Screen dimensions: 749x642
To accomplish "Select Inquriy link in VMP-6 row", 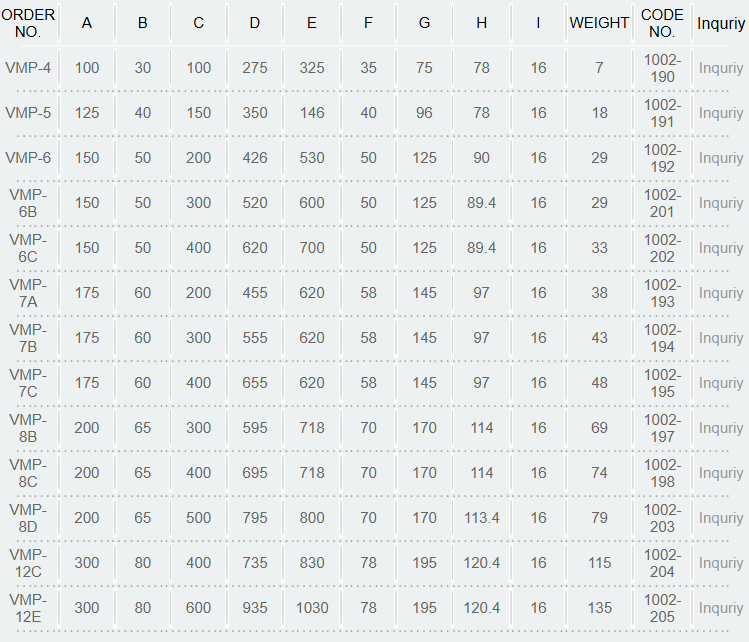I will pyautogui.click(x=720, y=158).
